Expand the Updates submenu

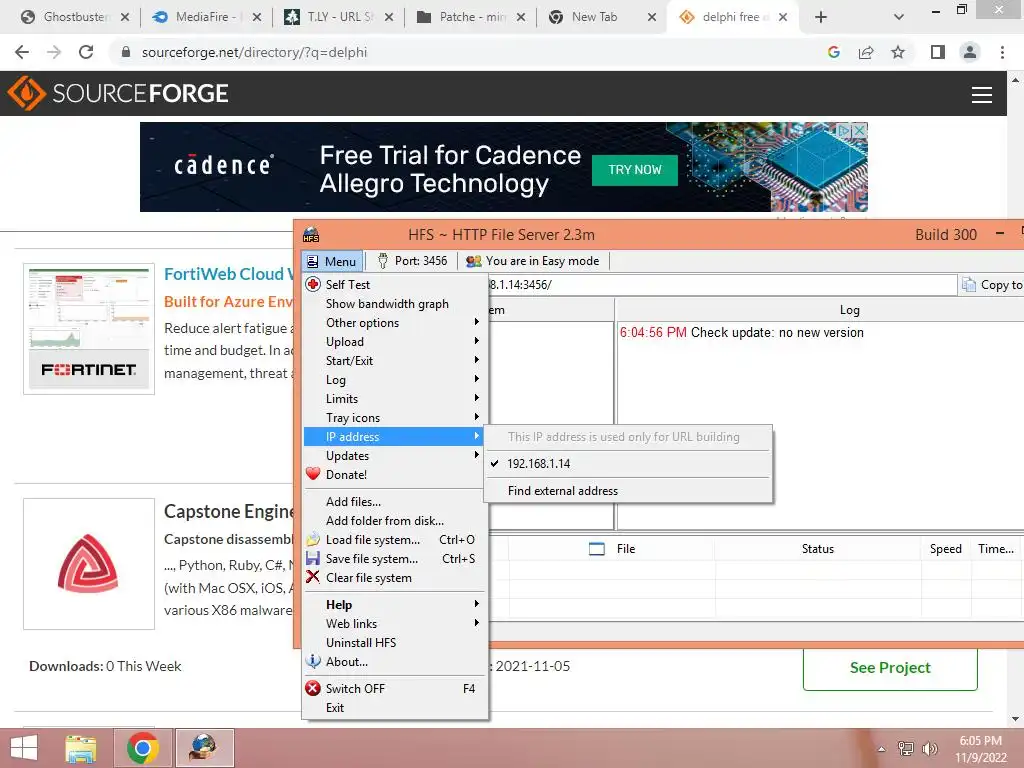click(x=396, y=455)
